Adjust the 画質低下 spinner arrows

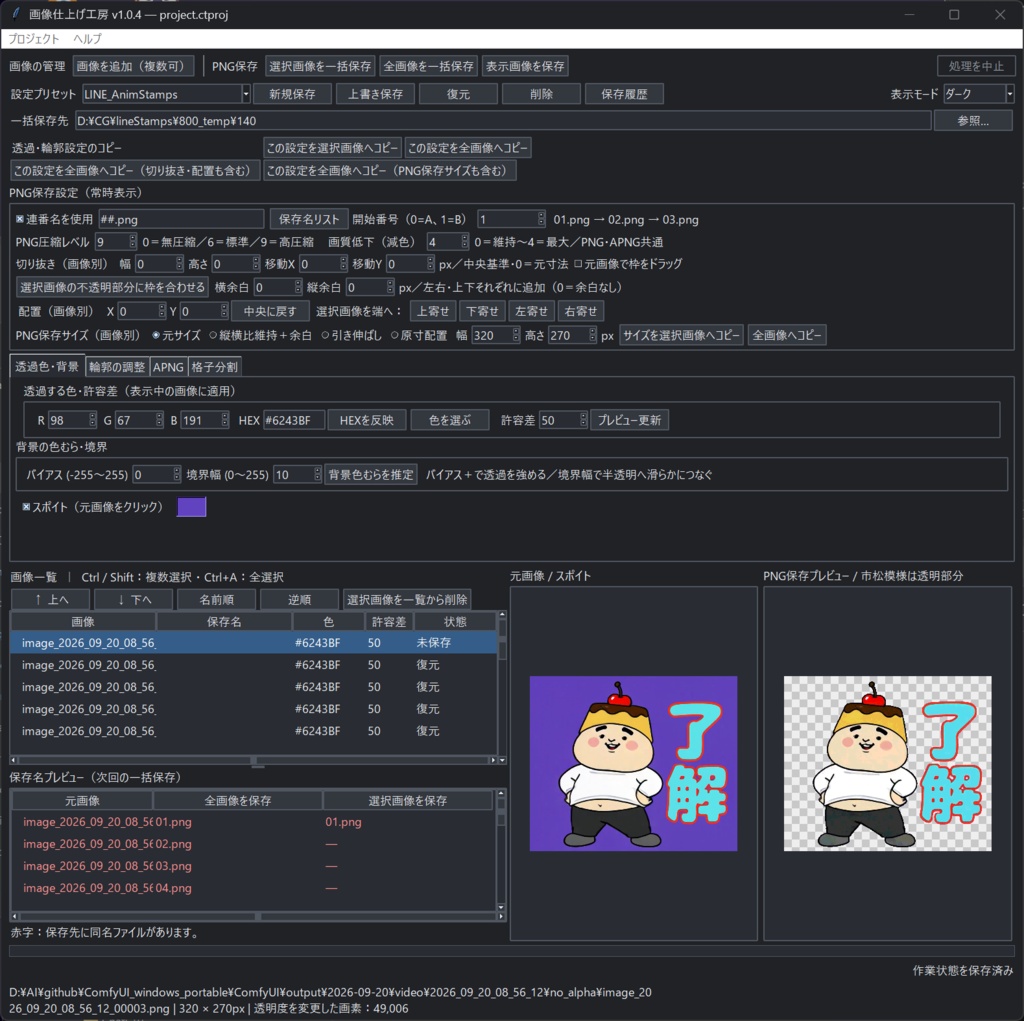pyautogui.click(x=464, y=242)
